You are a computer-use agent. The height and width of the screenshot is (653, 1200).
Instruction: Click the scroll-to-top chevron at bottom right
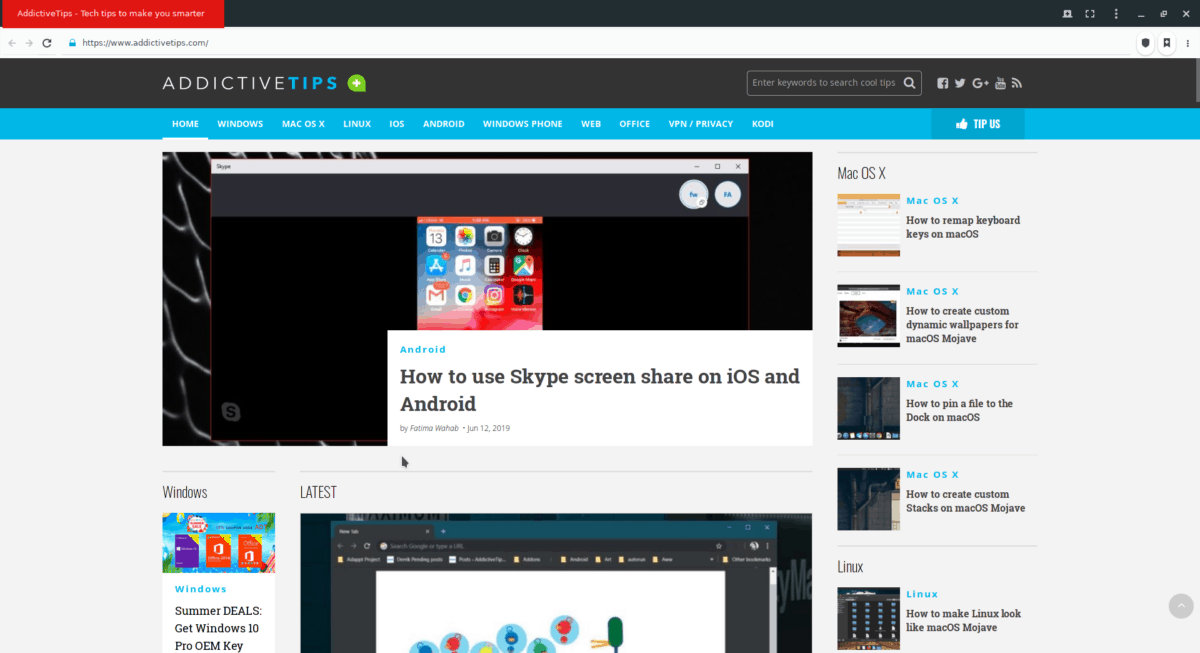point(1180,606)
